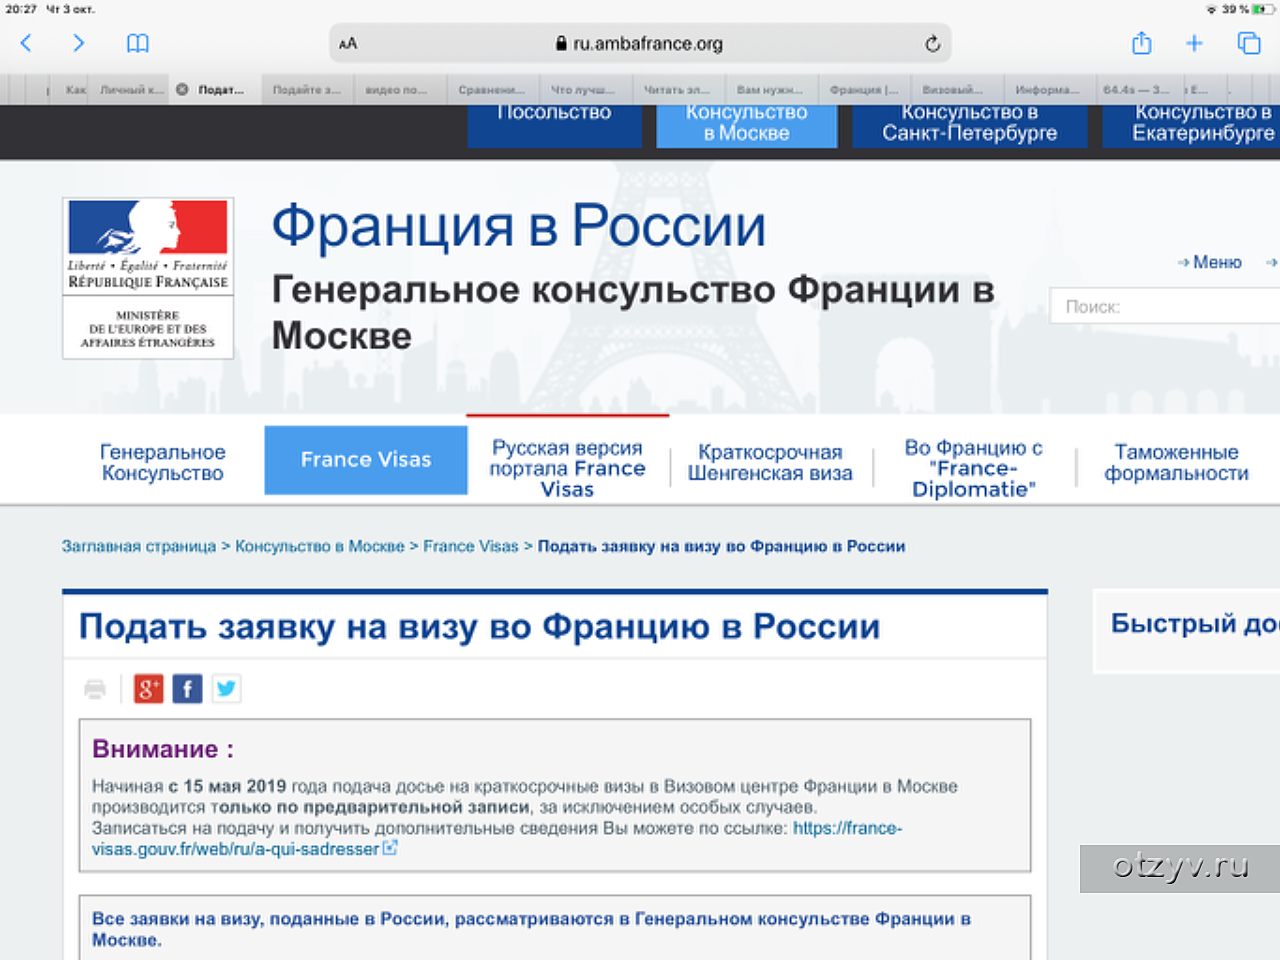The width and height of the screenshot is (1280, 960).
Task: Tap the AA reader text size button
Action: coord(348,44)
